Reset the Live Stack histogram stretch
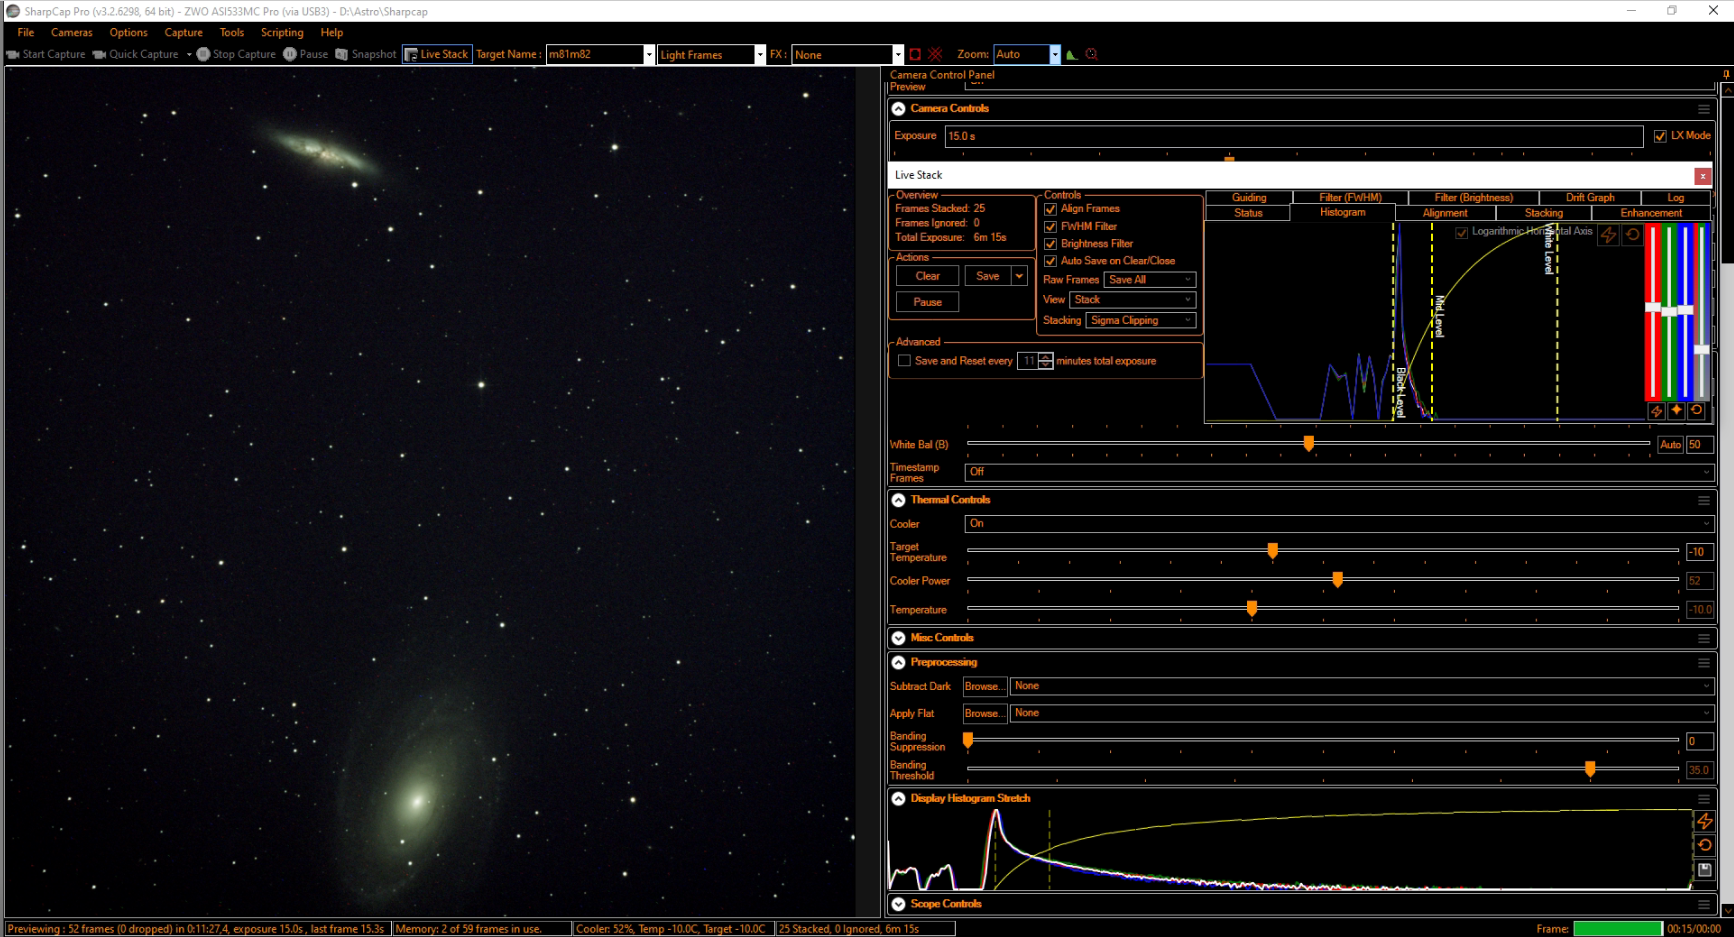 point(1632,234)
